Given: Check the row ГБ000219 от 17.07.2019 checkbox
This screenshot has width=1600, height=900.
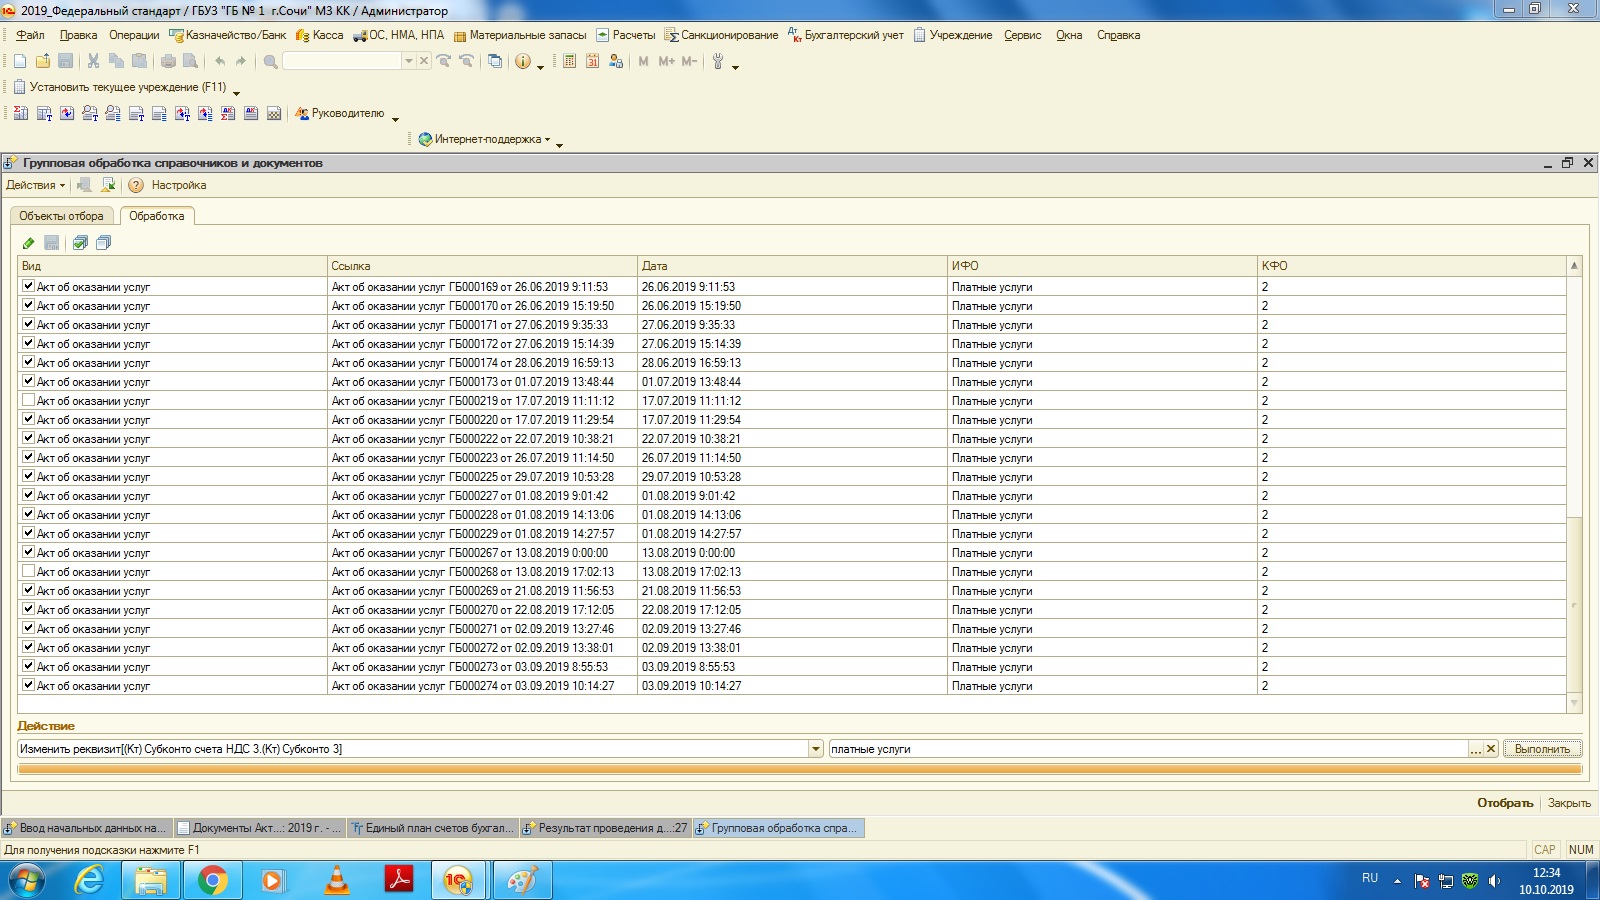Looking at the screenshot, I should pos(28,400).
